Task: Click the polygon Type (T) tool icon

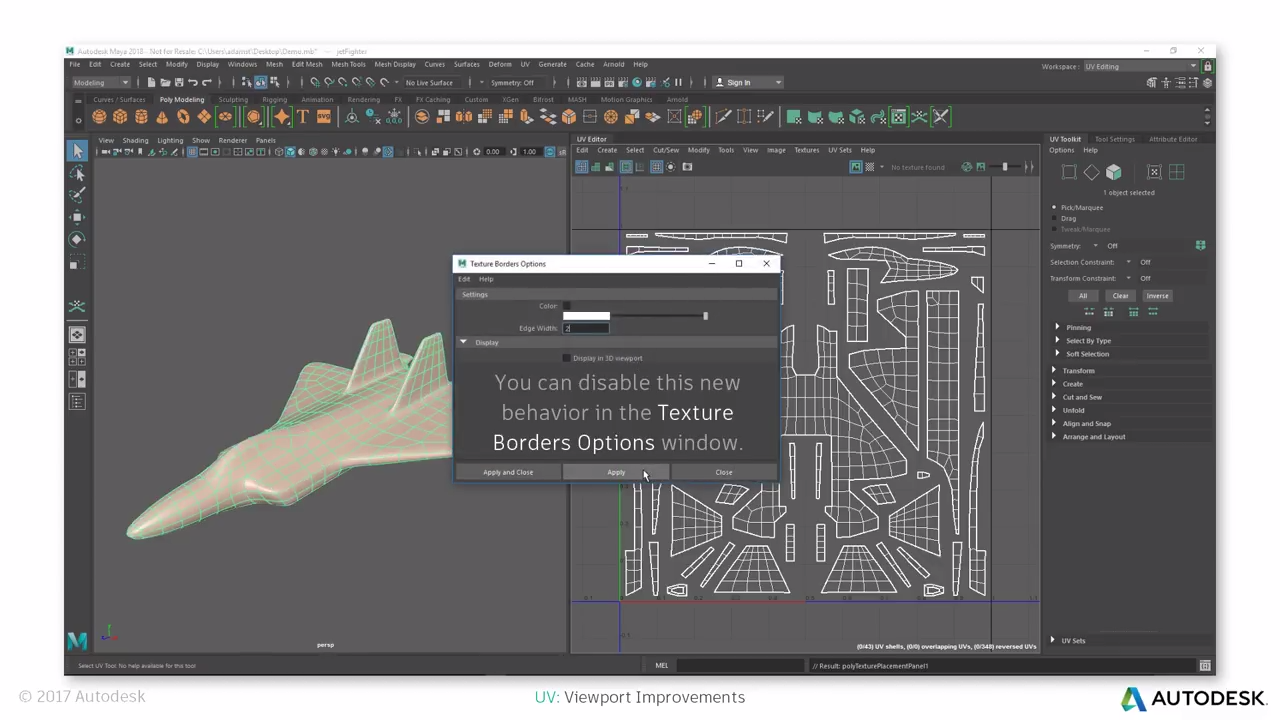Action: point(302,117)
